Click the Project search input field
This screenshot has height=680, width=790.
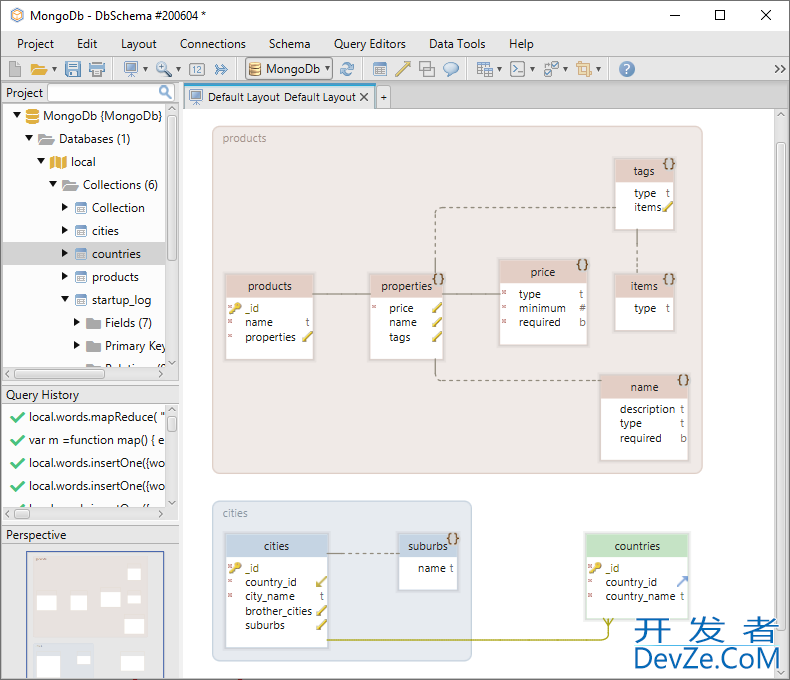pyautogui.click(x=103, y=92)
